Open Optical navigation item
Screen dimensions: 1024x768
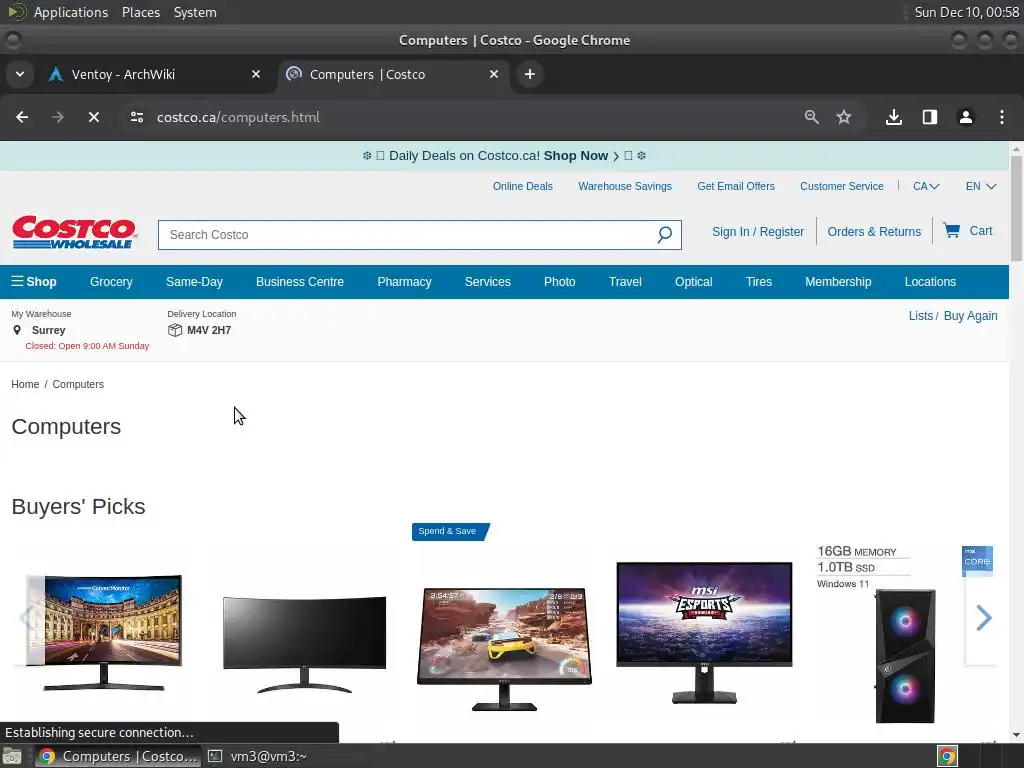click(694, 282)
